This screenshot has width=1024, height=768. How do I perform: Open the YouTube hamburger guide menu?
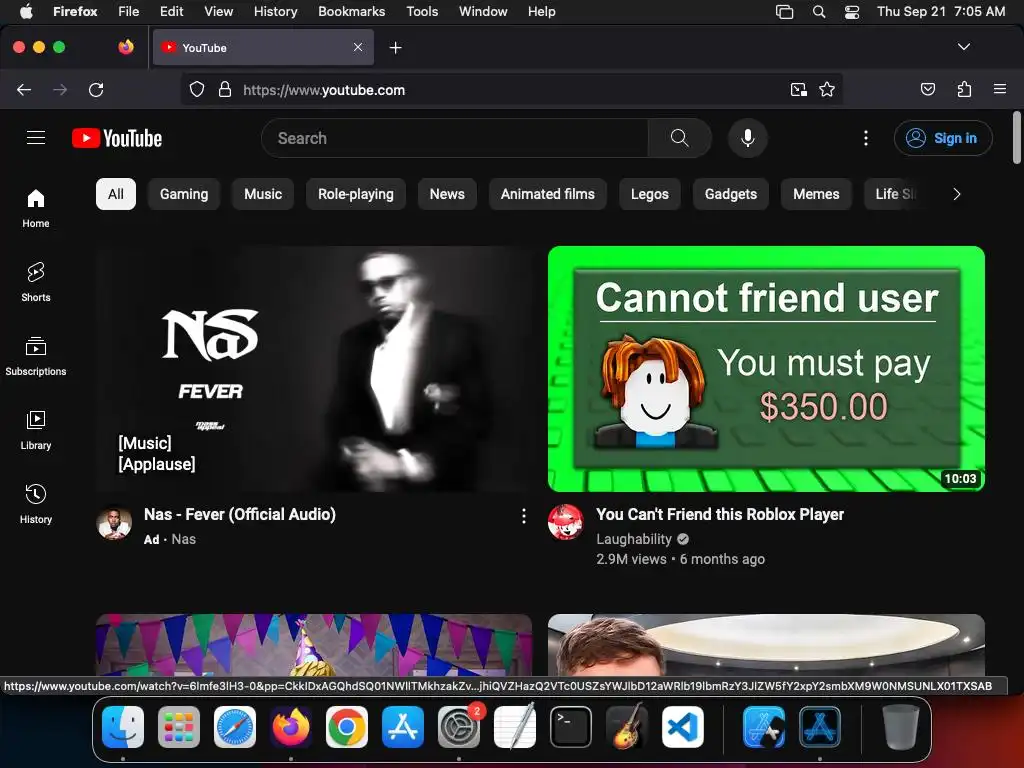[x=36, y=138]
